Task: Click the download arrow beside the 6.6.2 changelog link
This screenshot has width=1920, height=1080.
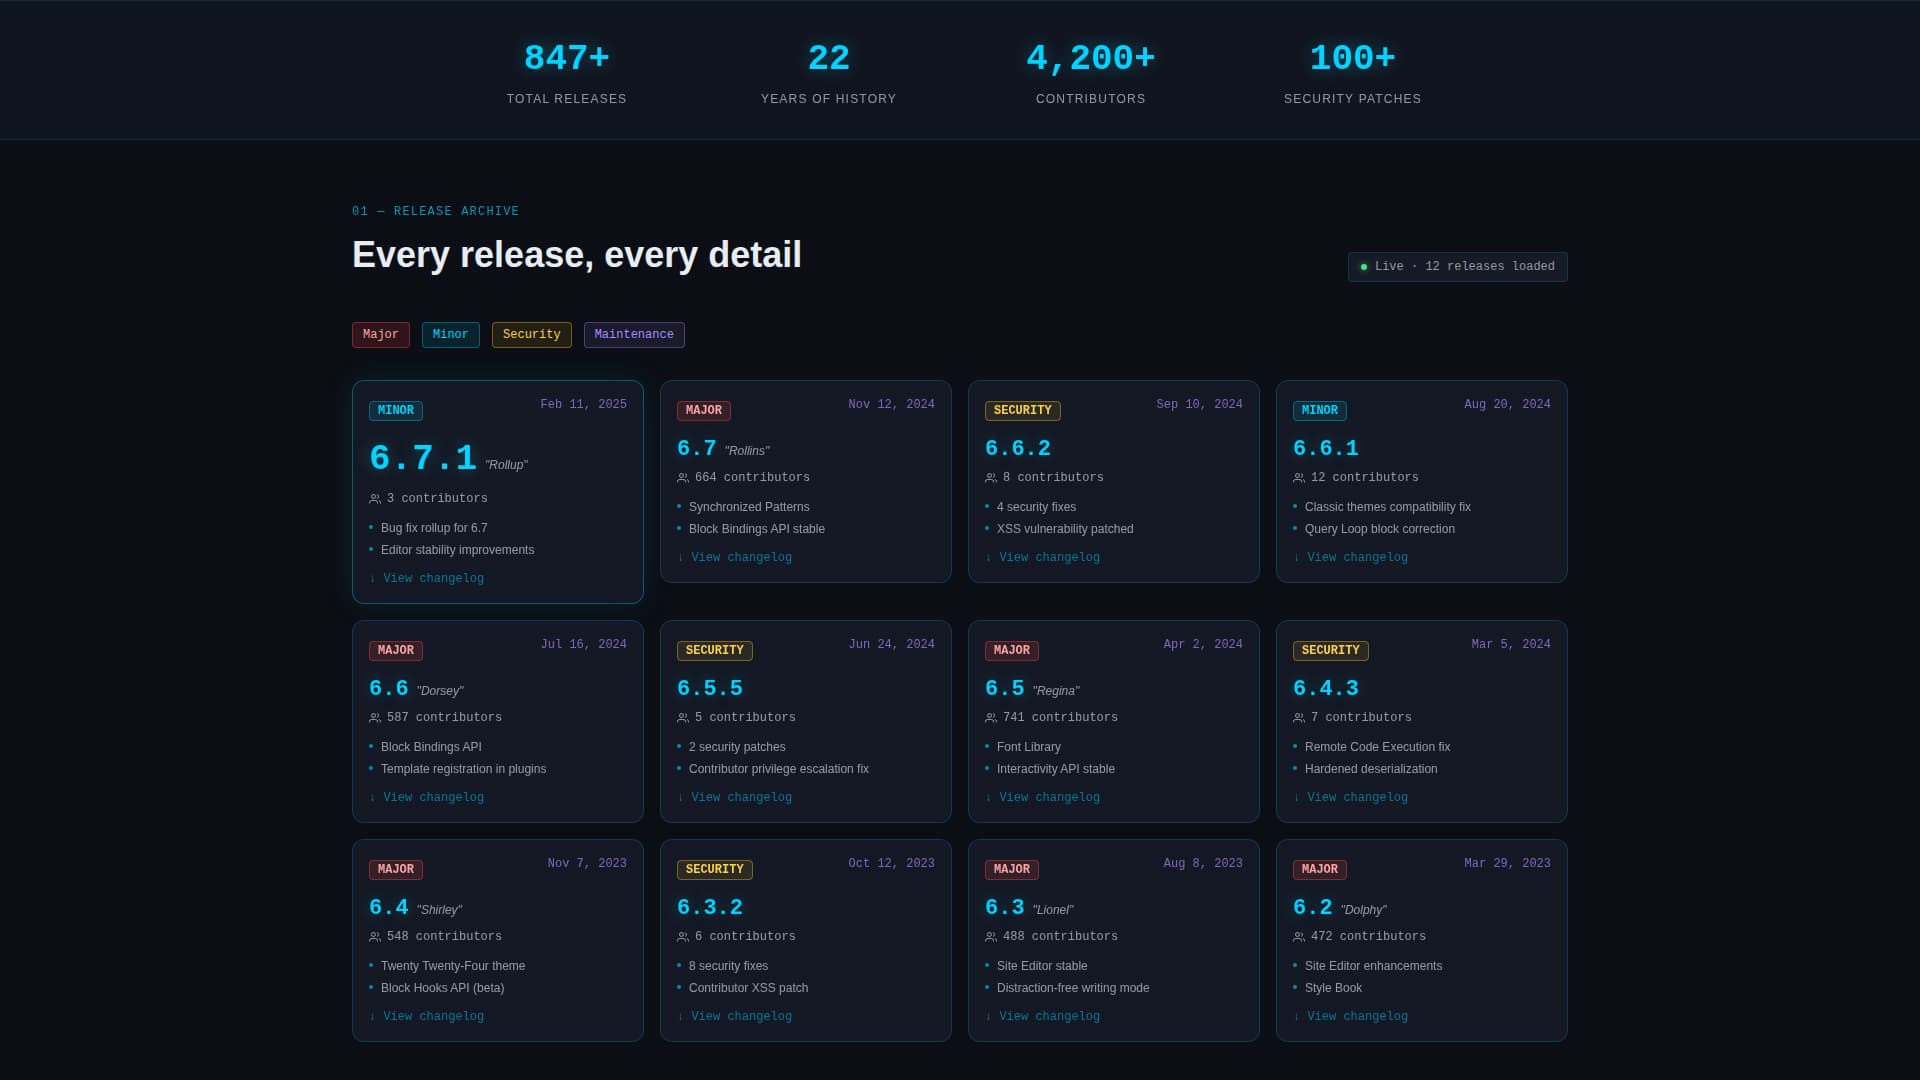Action: click(990, 557)
